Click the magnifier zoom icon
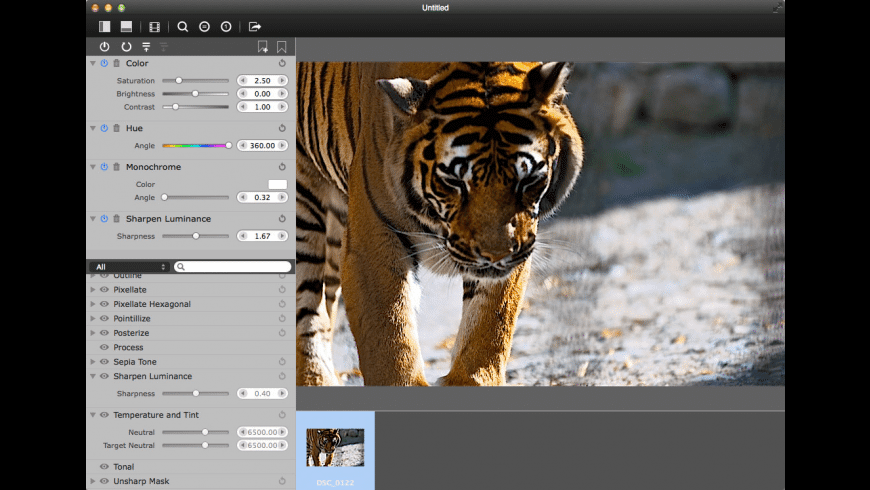870x490 pixels. click(183, 26)
